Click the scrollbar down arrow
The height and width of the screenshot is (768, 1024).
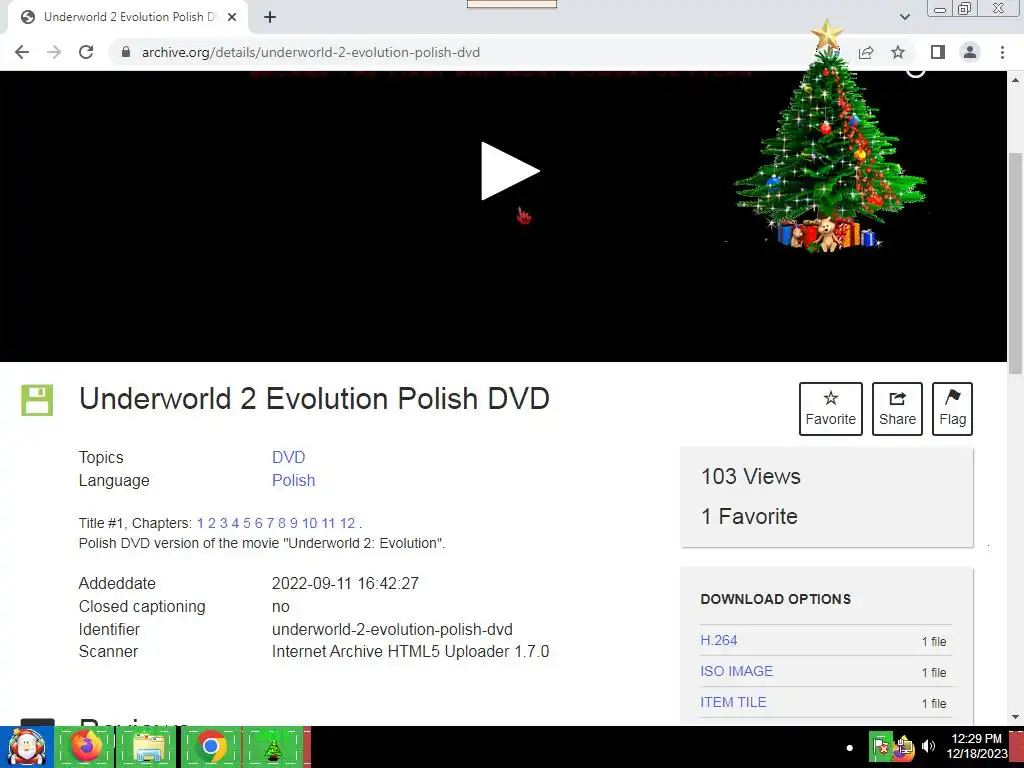(1016, 717)
